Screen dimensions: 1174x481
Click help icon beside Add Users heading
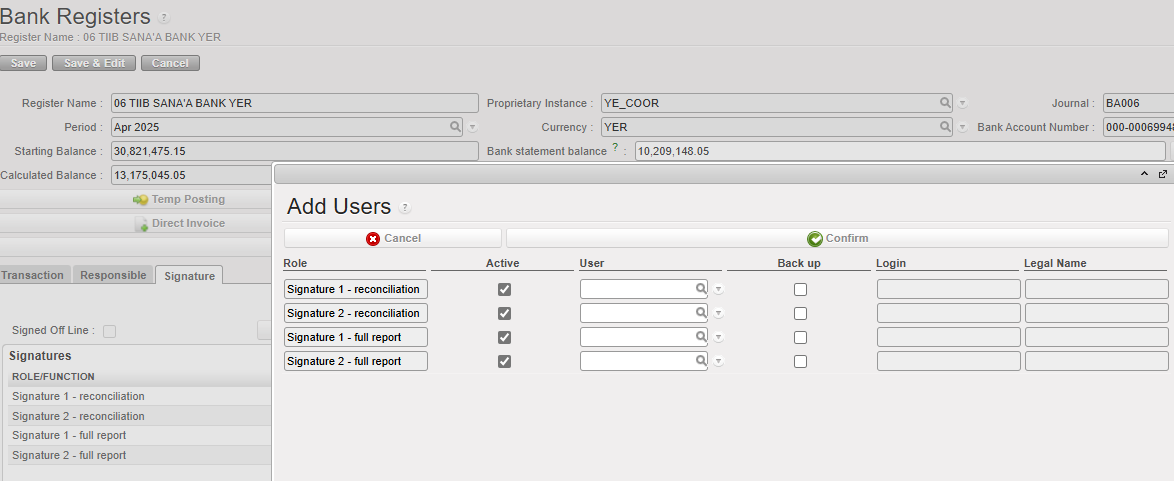point(404,208)
